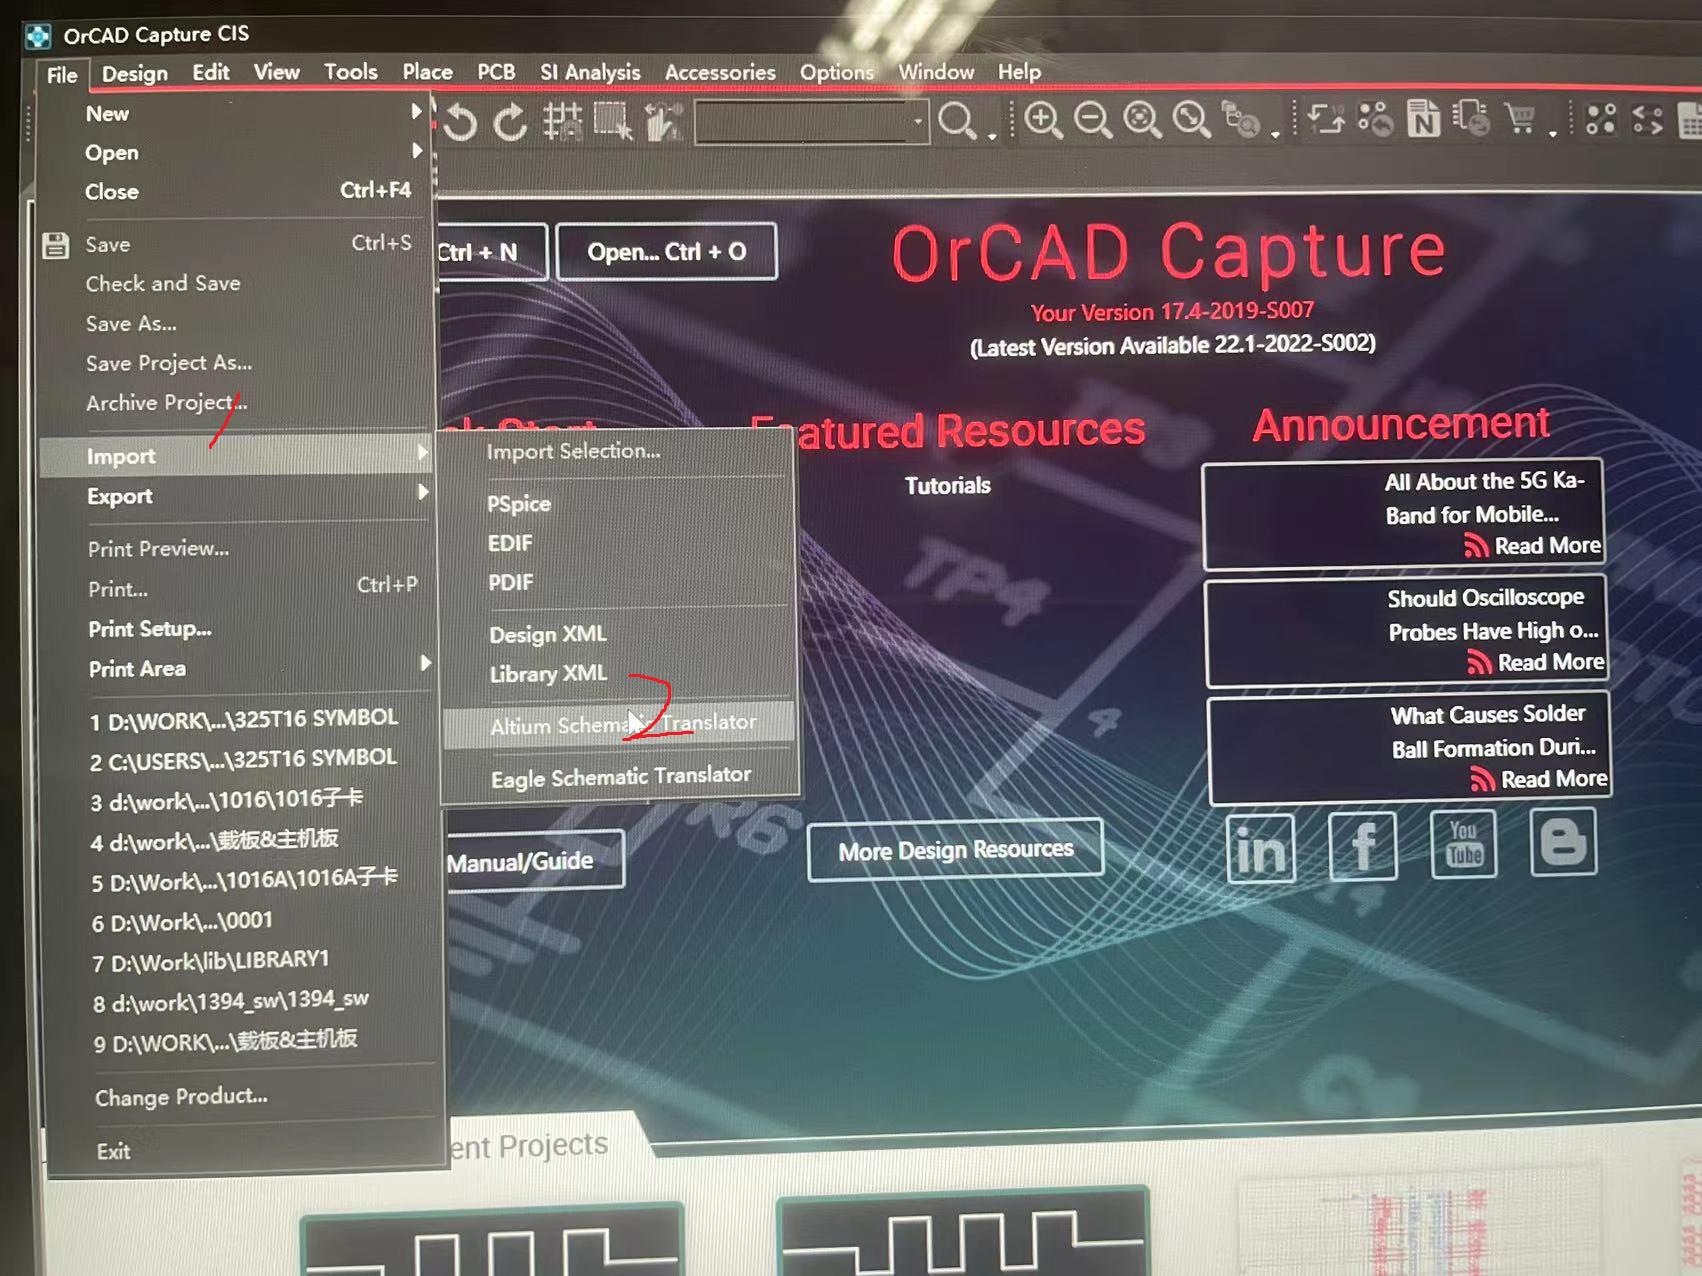The width and height of the screenshot is (1702, 1276).
Task: Click Read More under Should Oscilloscope Probes
Action: click(x=1546, y=662)
